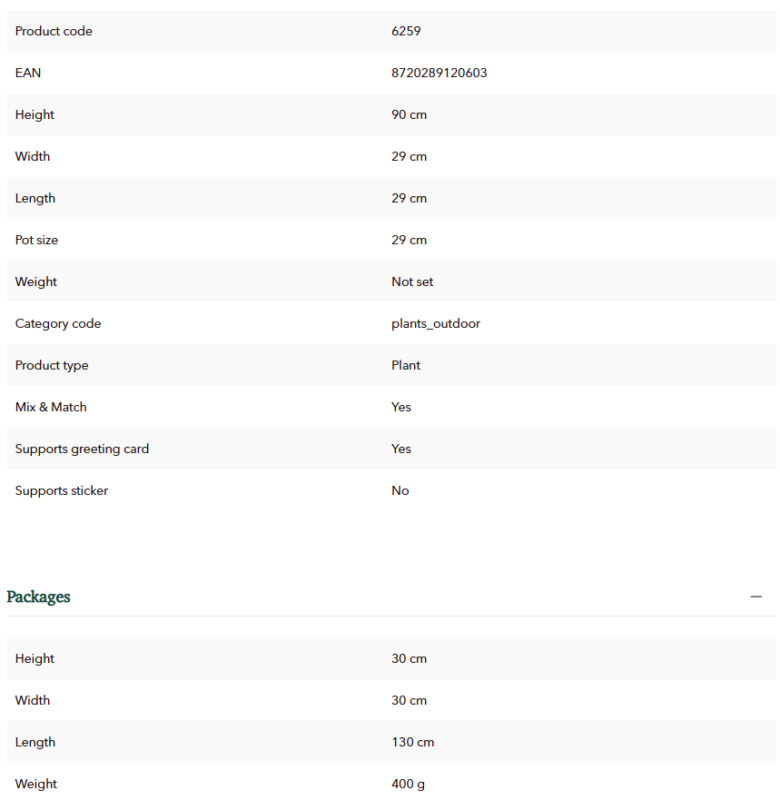Click the Width 29 cm product value

pyautogui.click(x=409, y=157)
